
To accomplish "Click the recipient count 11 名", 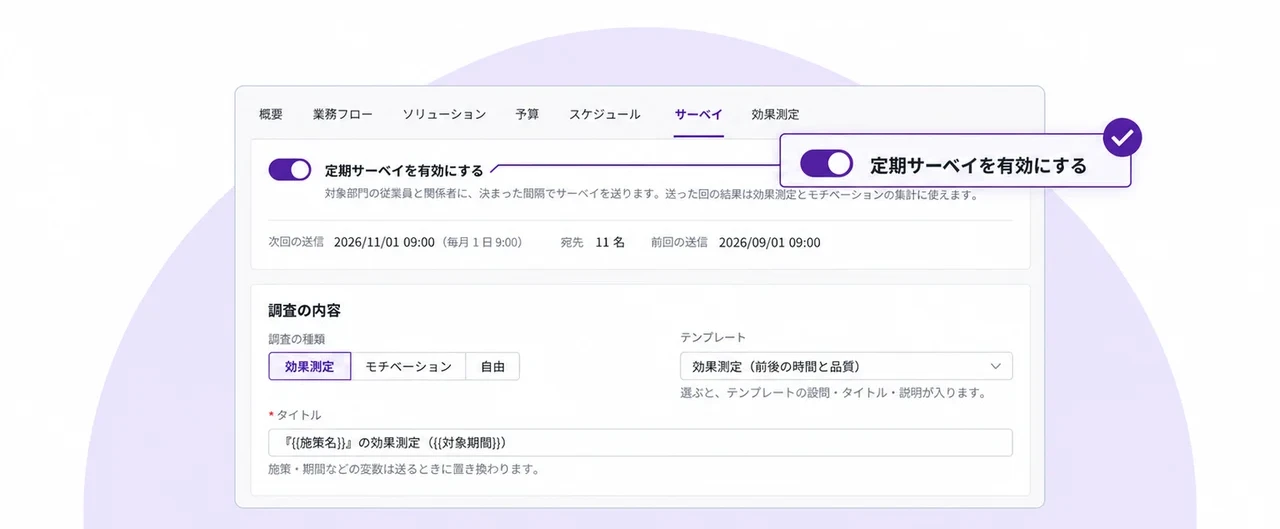I will point(610,242).
